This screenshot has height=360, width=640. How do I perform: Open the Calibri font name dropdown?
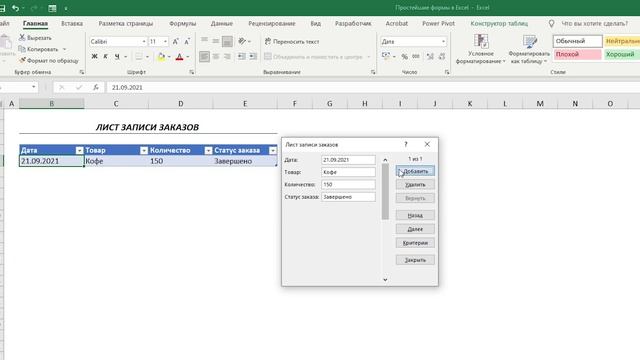pos(144,42)
